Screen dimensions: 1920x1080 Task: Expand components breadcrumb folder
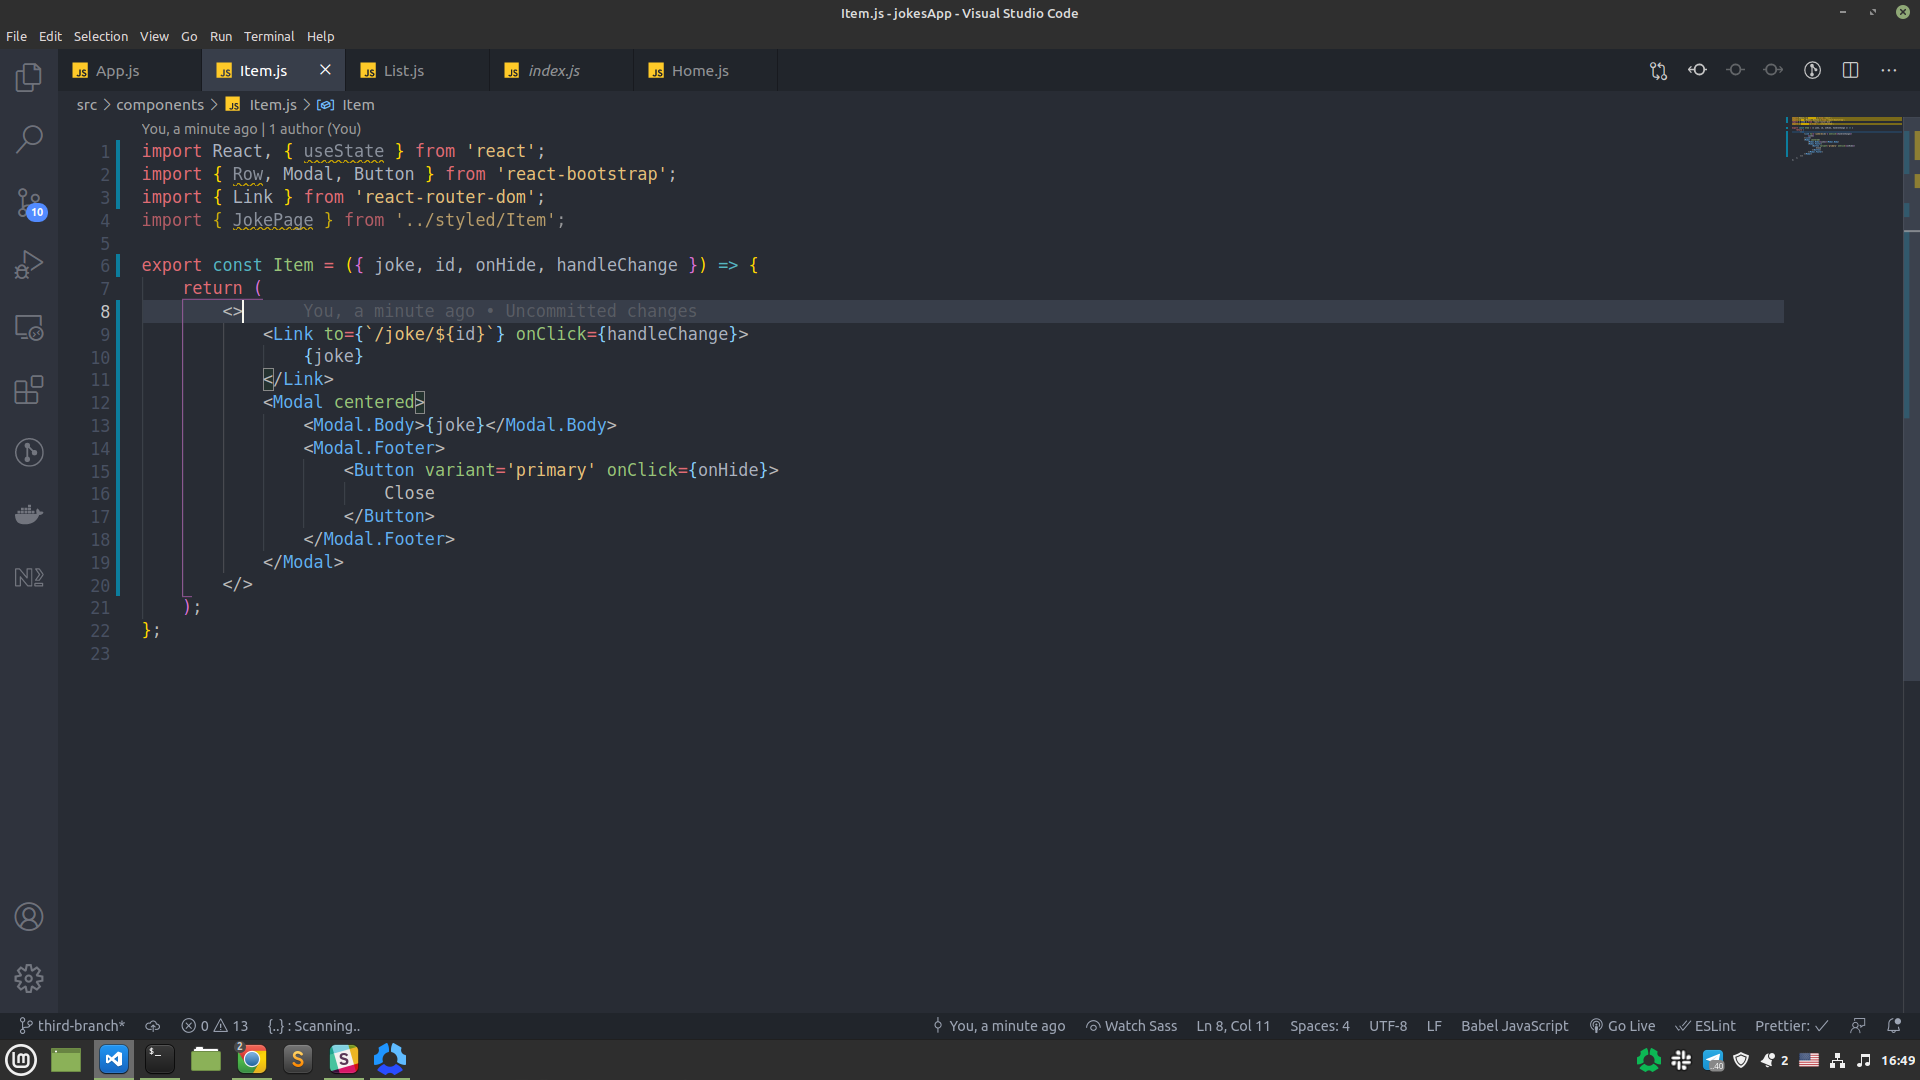coord(159,105)
